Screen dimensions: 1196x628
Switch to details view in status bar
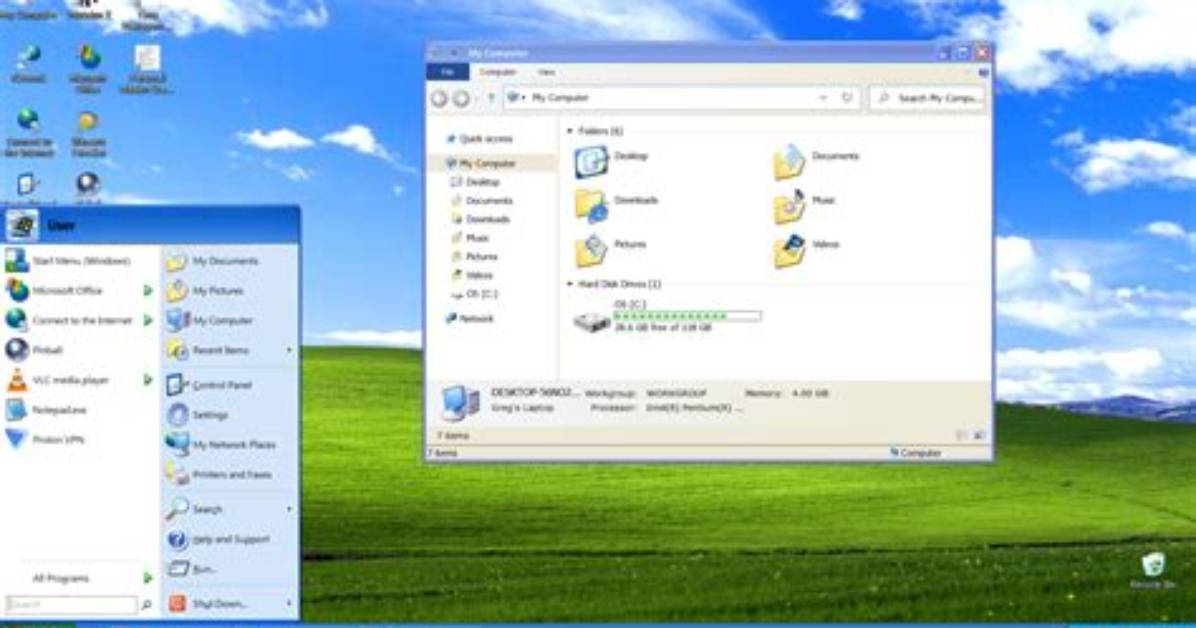(x=962, y=436)
